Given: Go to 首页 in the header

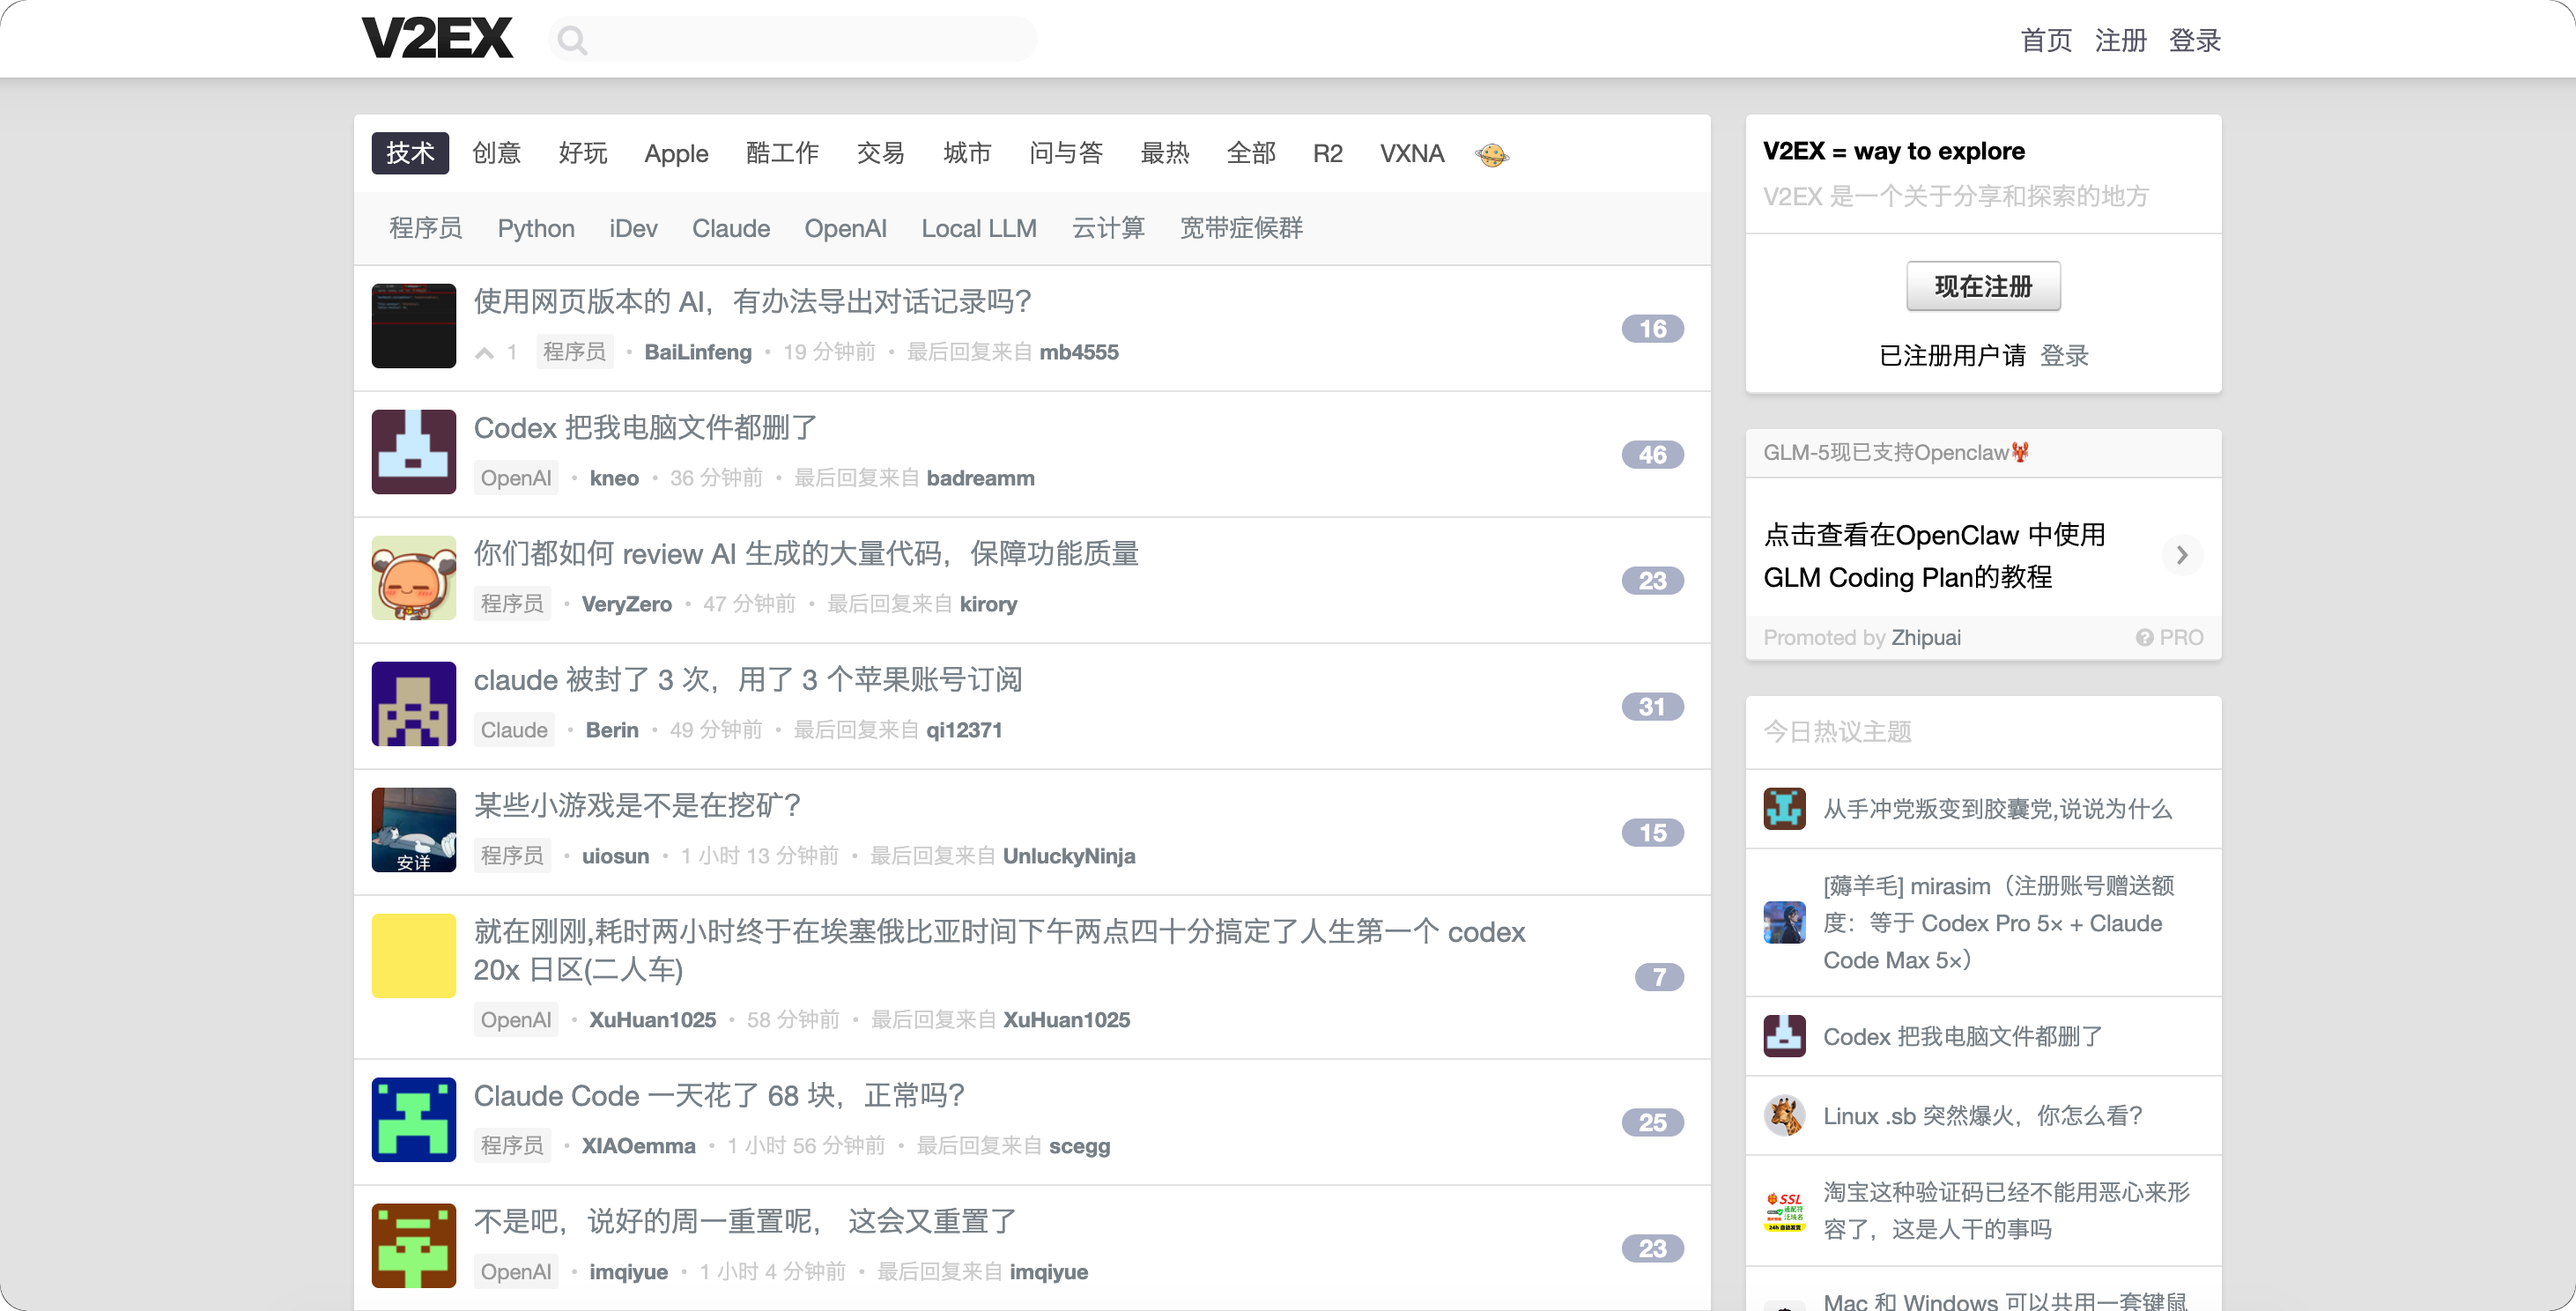Looking at the screenshot, I should point(2047,40).
